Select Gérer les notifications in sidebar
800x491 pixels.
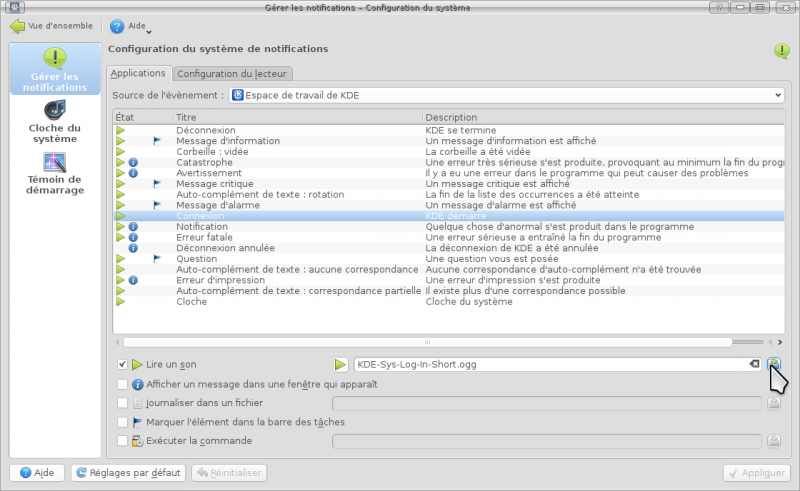point(55,69)
